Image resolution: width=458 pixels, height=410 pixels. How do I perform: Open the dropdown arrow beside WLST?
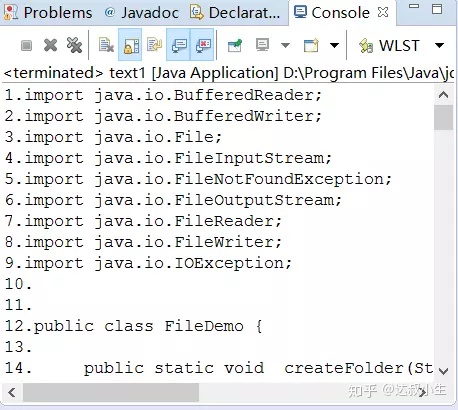(x=440, y=45)
